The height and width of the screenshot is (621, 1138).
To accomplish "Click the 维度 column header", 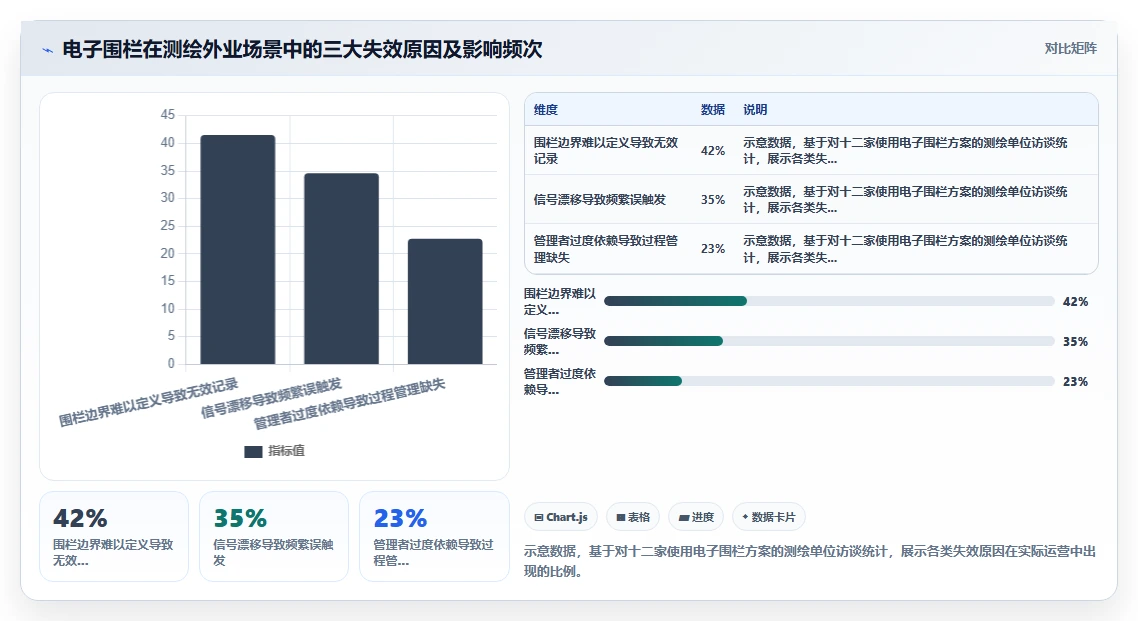I will tap(546, 110).
